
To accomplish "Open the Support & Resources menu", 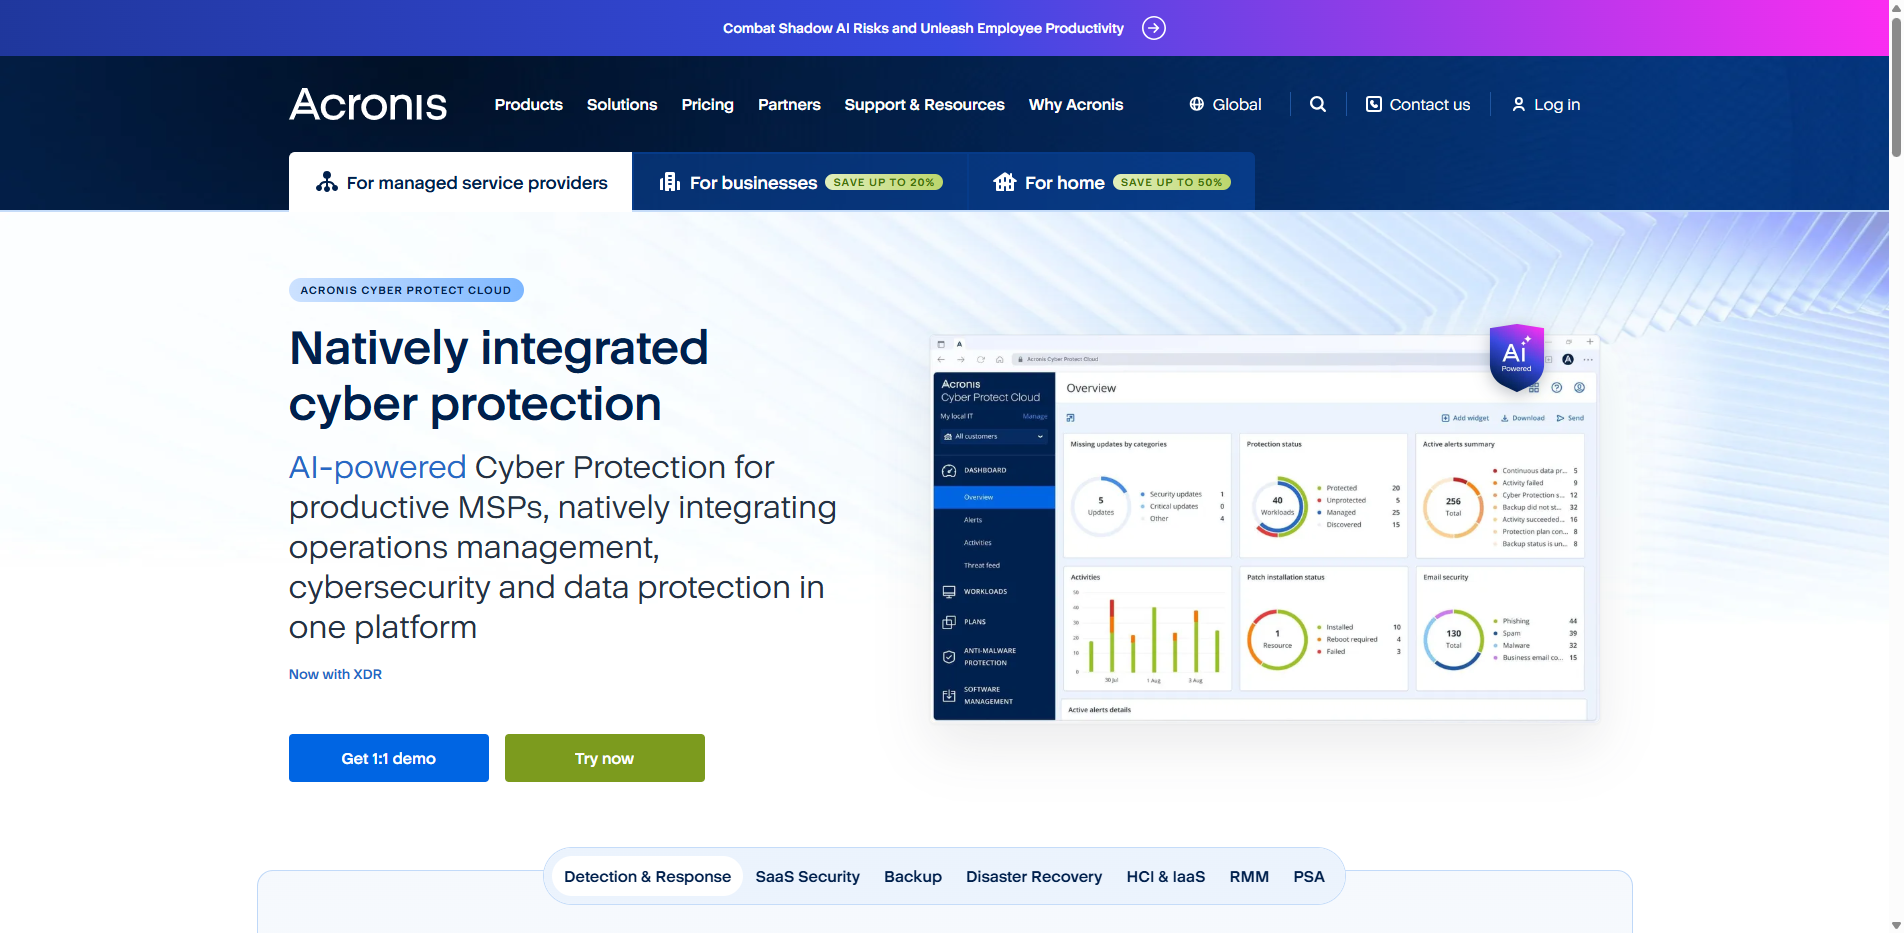I will pyautogui.click(x=924, y=104).
